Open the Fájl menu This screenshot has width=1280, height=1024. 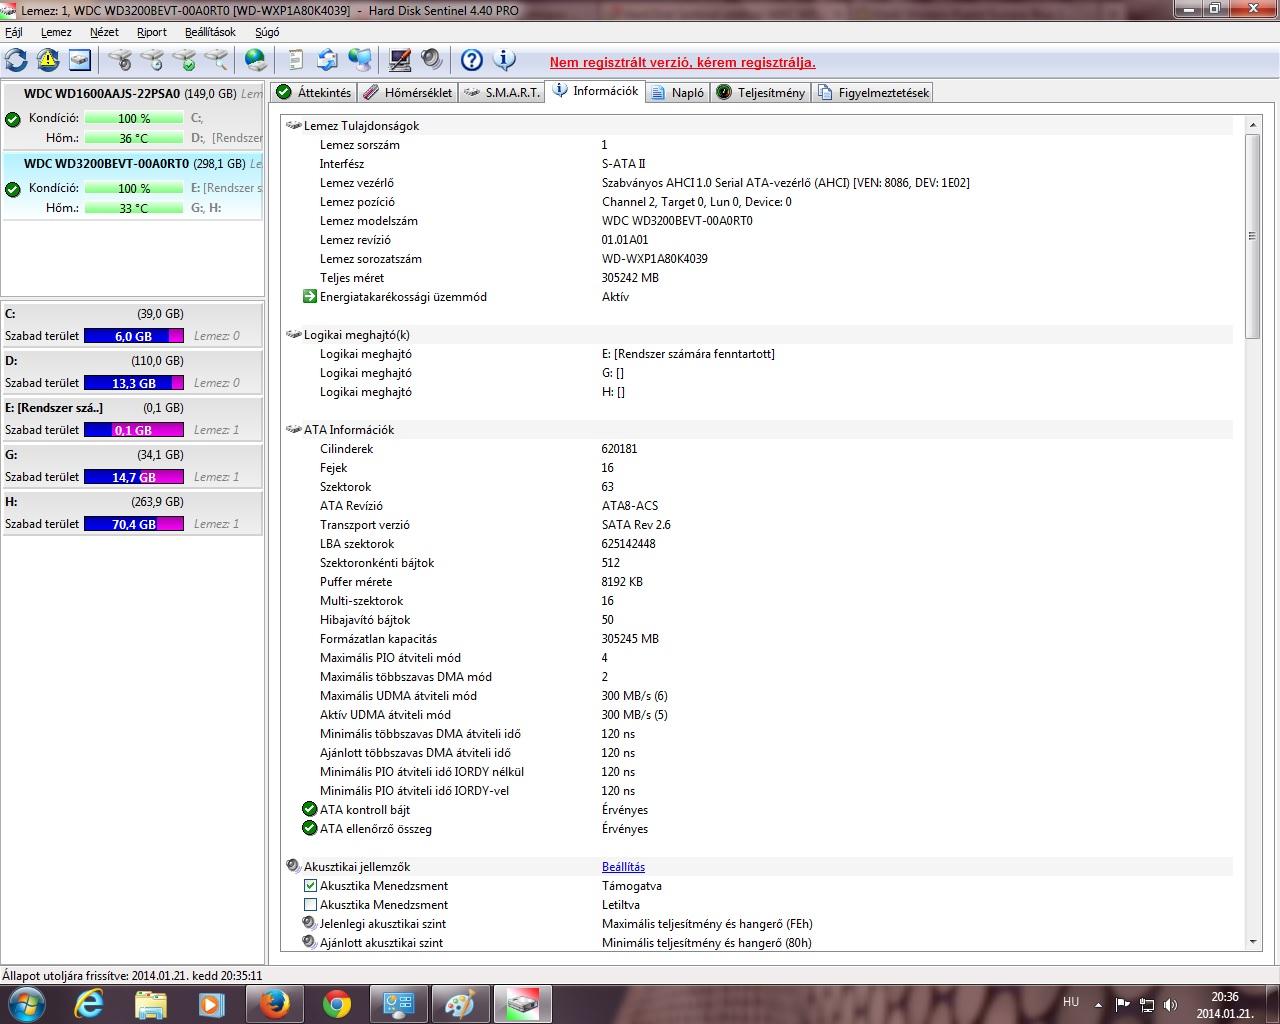point(14,32)
